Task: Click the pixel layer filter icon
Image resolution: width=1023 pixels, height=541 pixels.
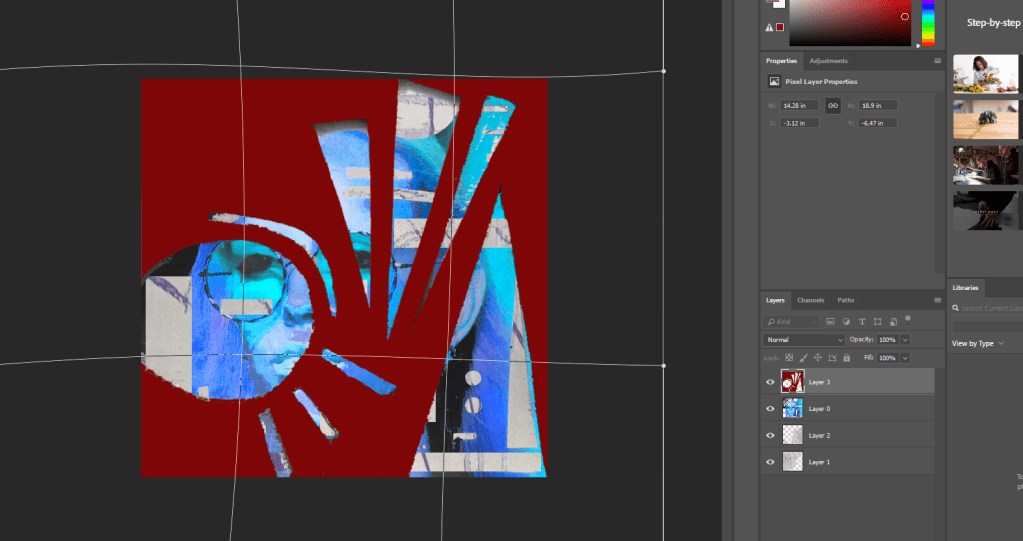Action: (830, 322)
